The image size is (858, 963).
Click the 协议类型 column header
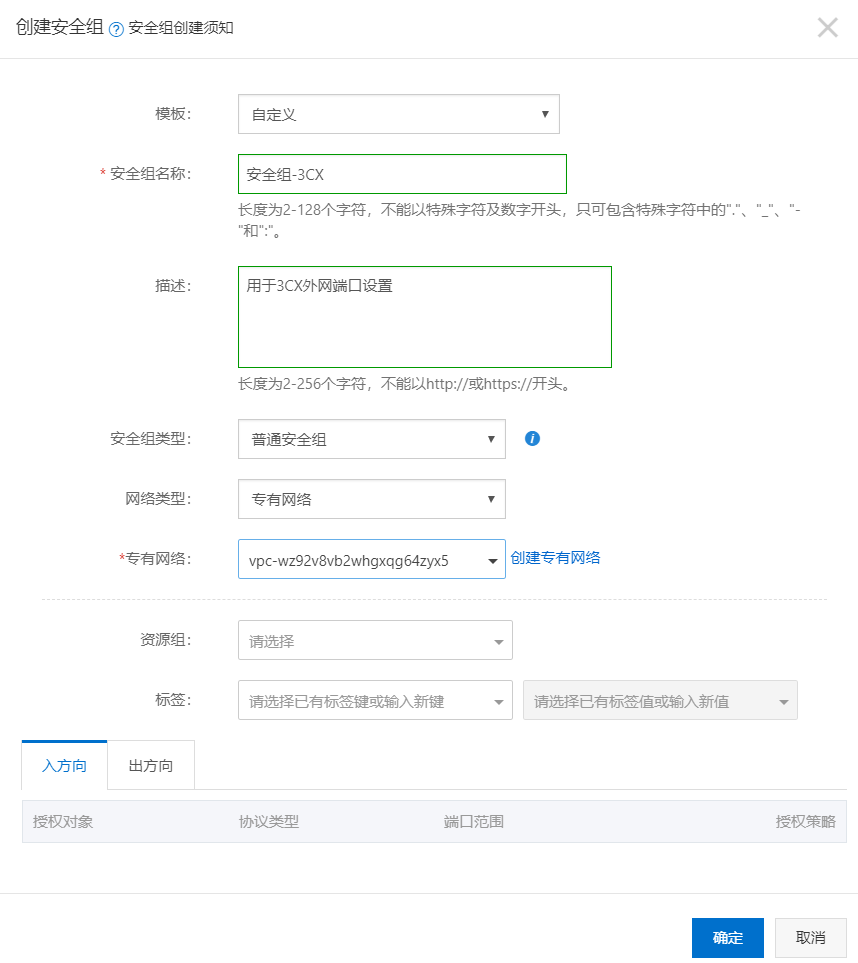(269, 822)
